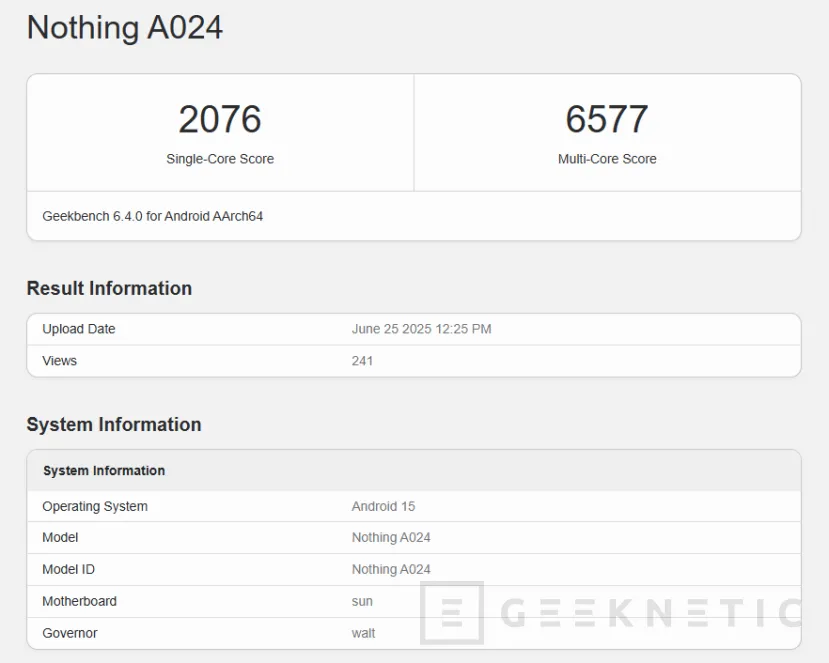Expand the System Information panel header

103,471
